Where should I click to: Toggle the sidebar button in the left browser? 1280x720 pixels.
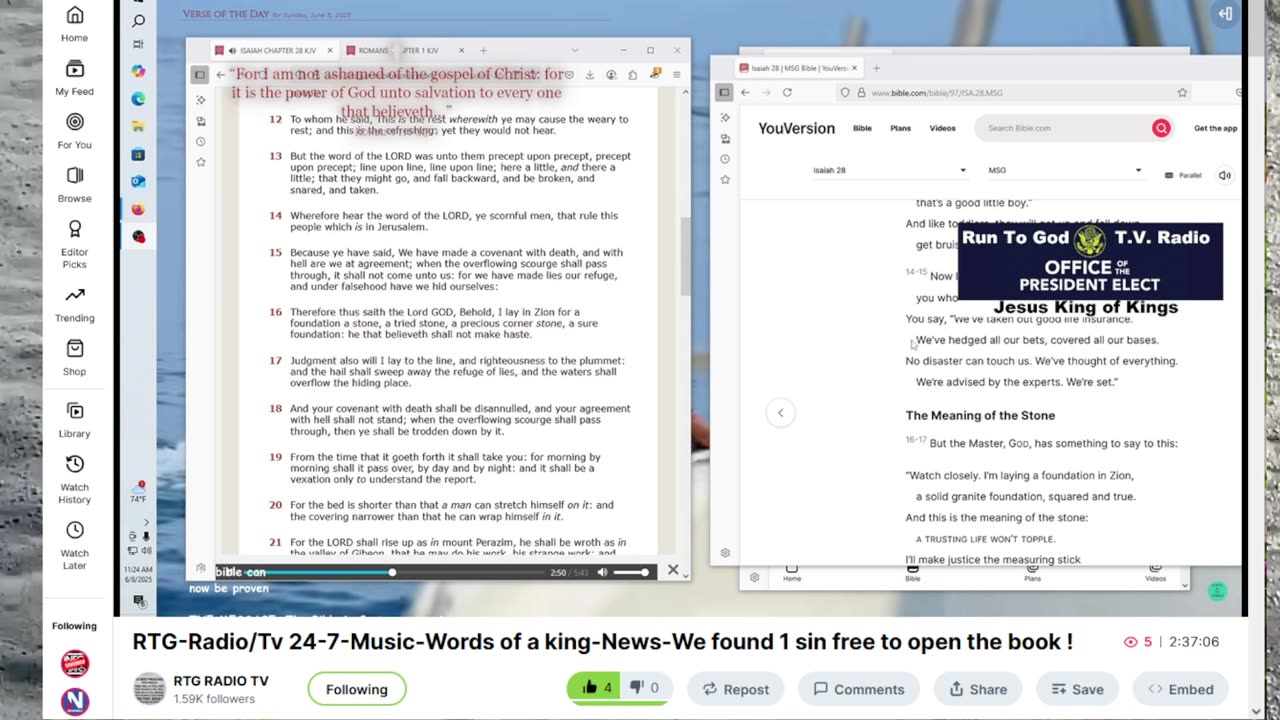[x=200, y=75]
